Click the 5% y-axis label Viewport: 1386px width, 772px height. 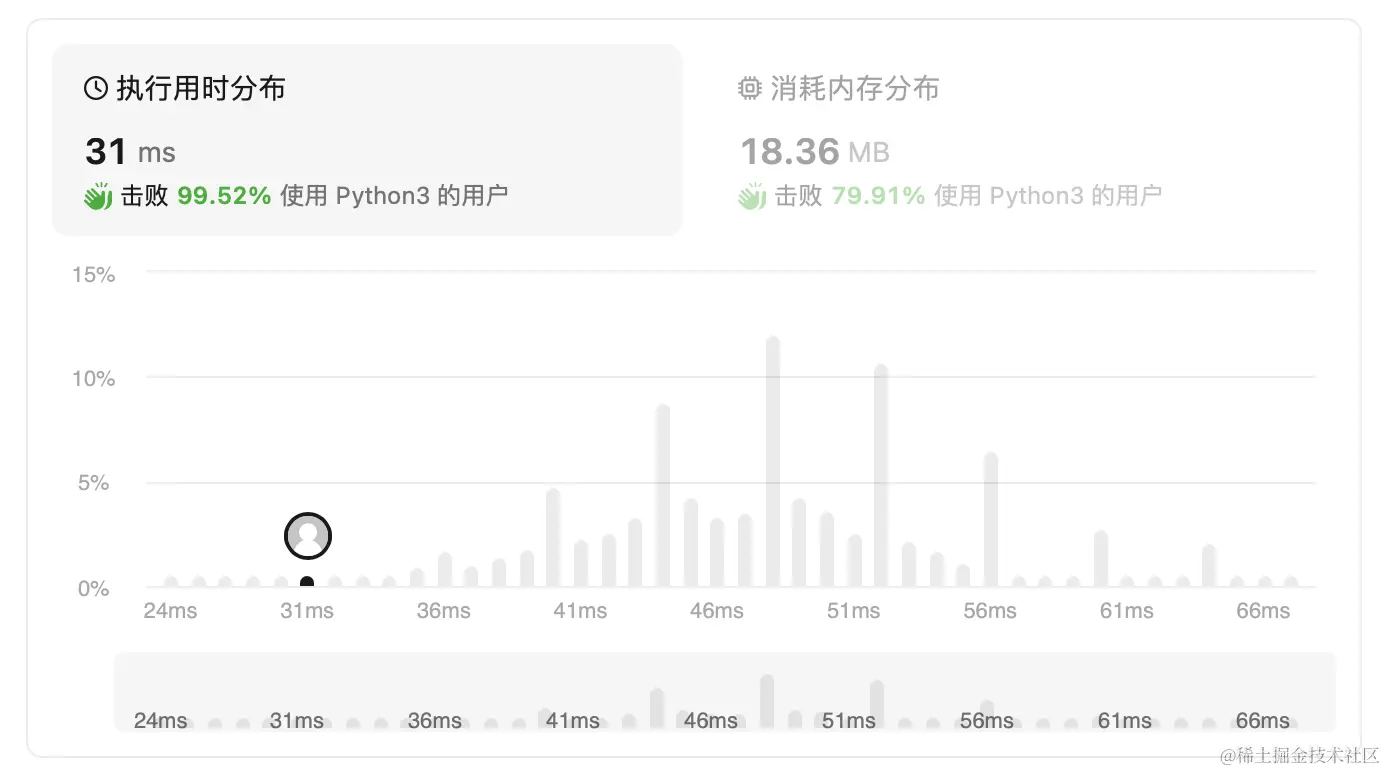(93, 483)
